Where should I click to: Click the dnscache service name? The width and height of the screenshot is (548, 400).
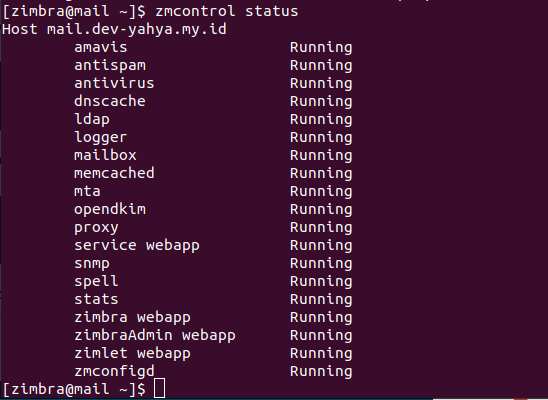point(110,101)
